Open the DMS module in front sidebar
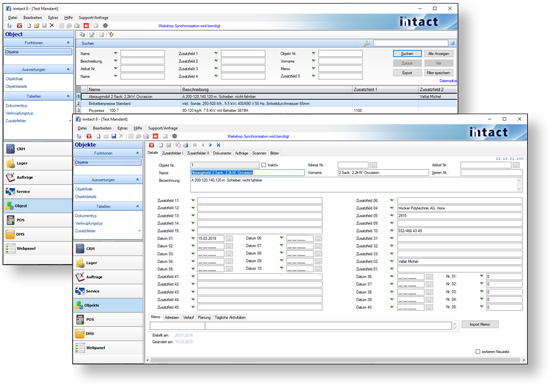 click(108, 334)
